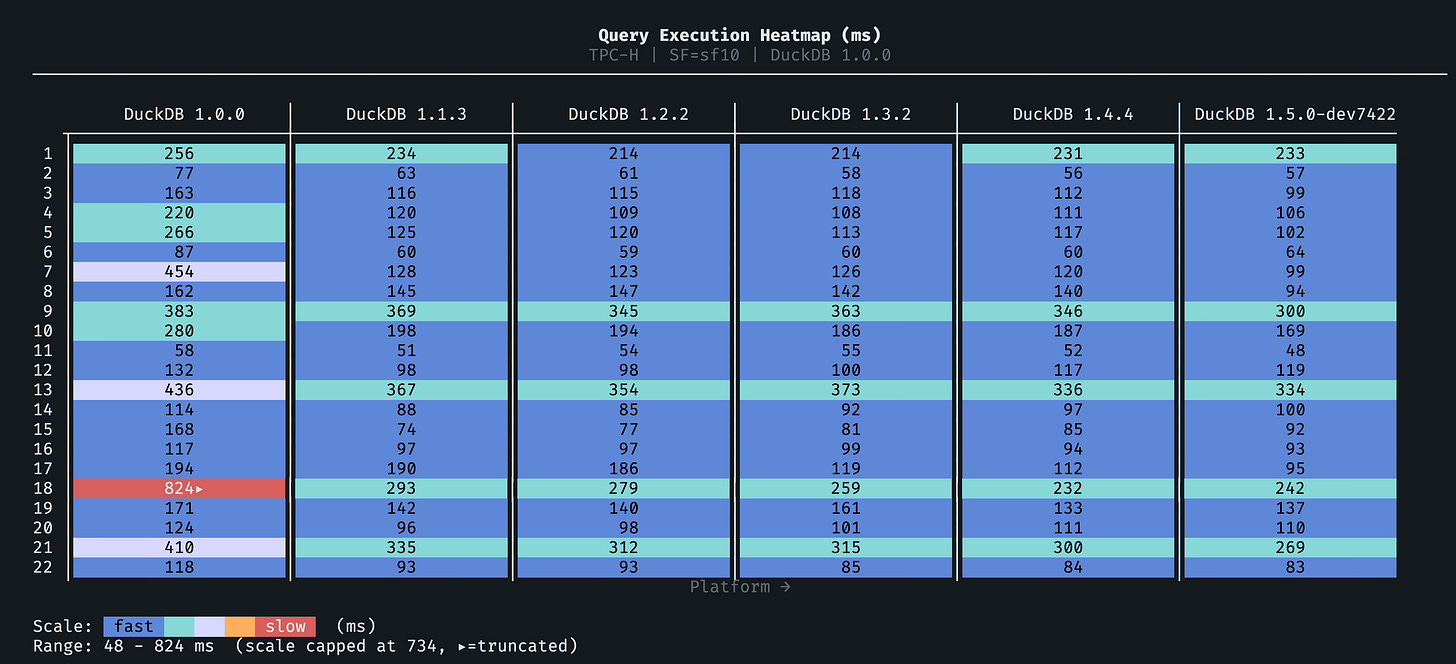Click the 279 cell under DuckDB 1.2.2

[x=624, y=489]
